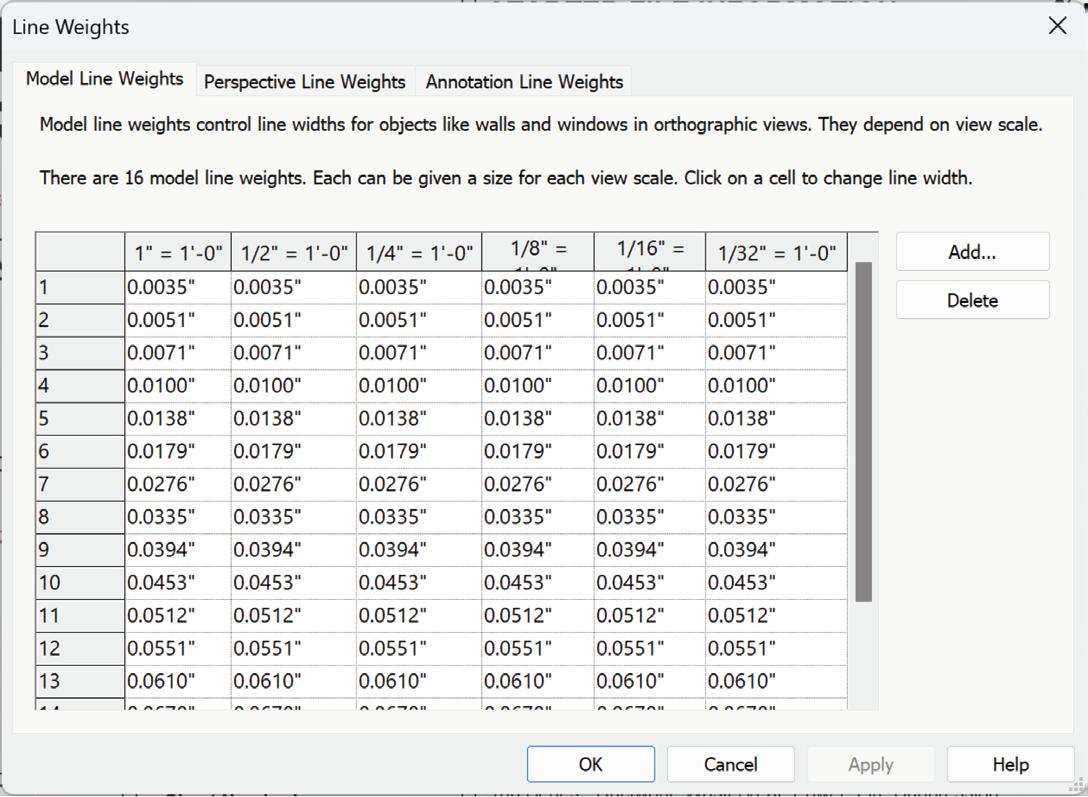This screenshot has width=1088, height=797.
Task: Edit 0.0276" cell in 1/8" column
Action: pyautogui.click(x=538, y=484)
